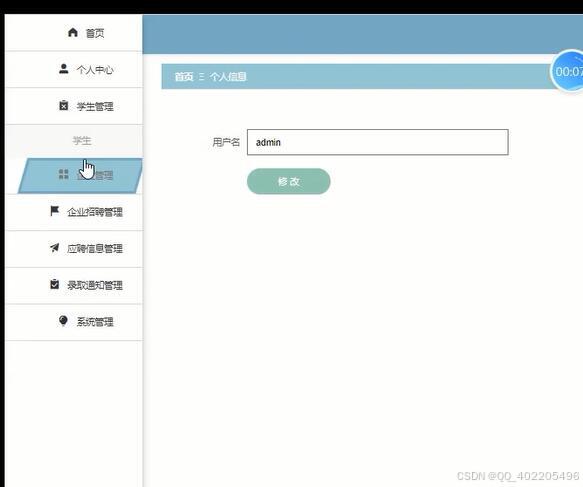Click the blue round timer overlay
Screen dimensions: 583x487
(567, 71)
